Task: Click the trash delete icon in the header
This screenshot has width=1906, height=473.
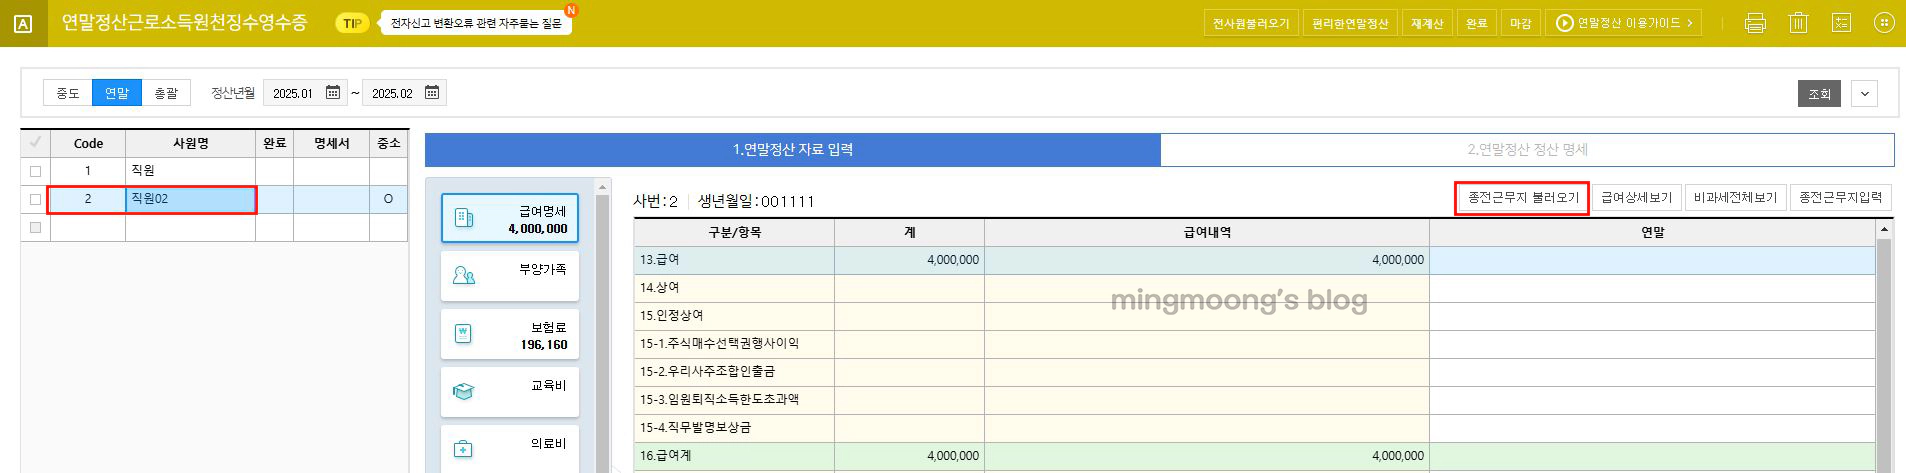Action: point(1798,23)
